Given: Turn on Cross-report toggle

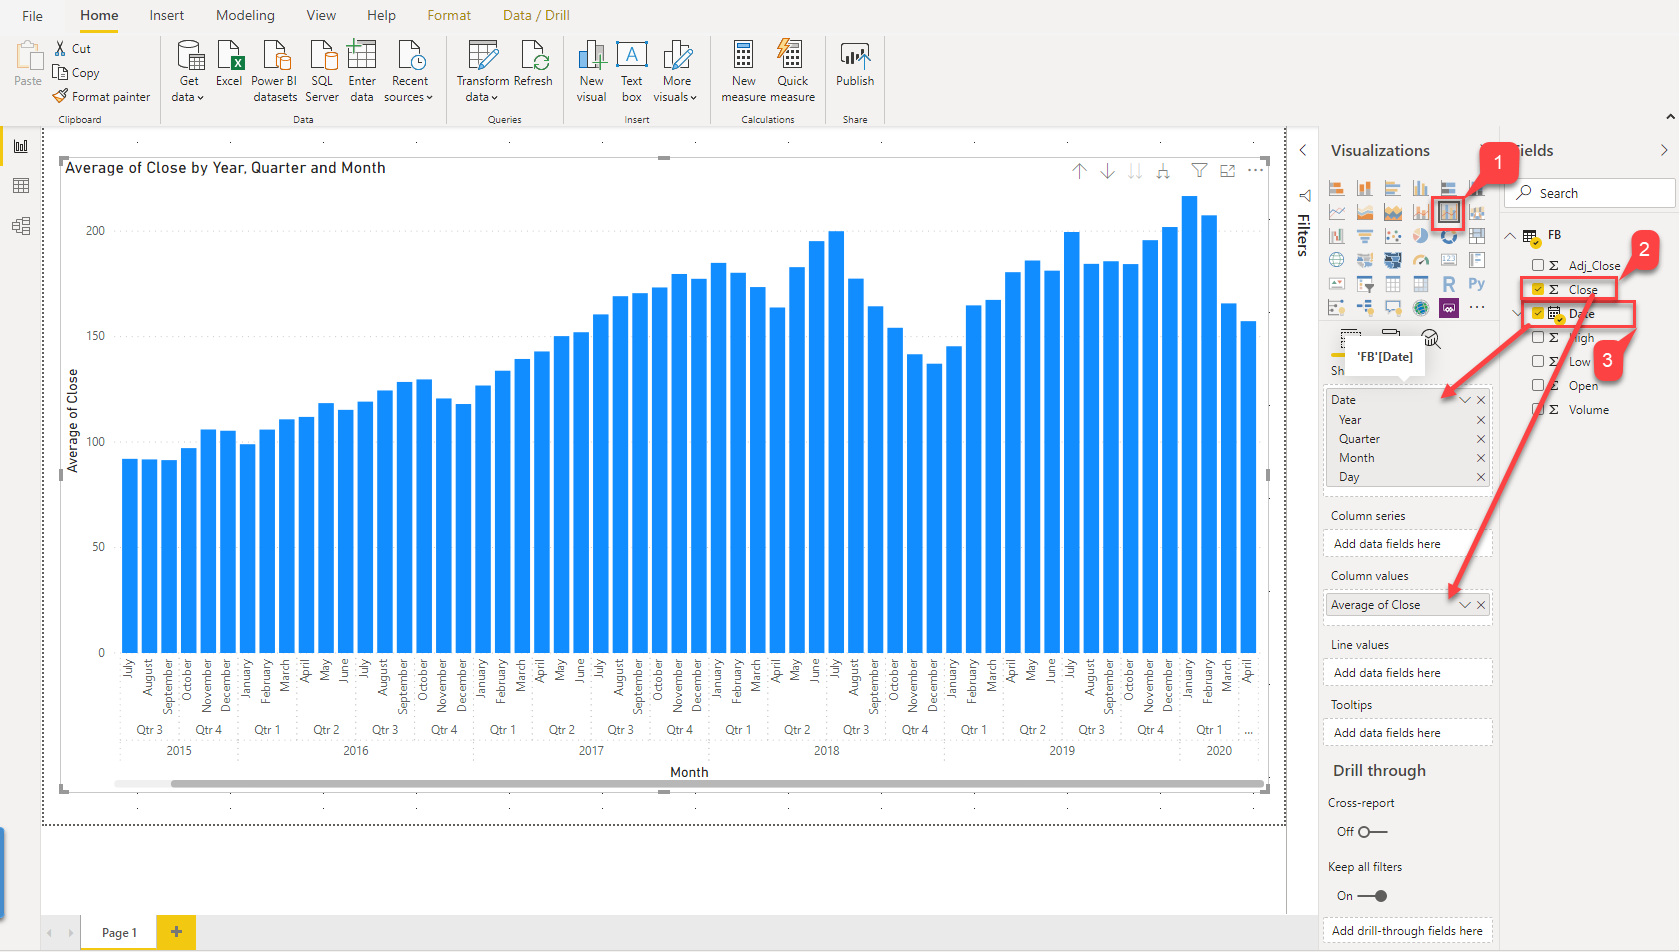Looking at the screenshot, I should click(1372, 832).
